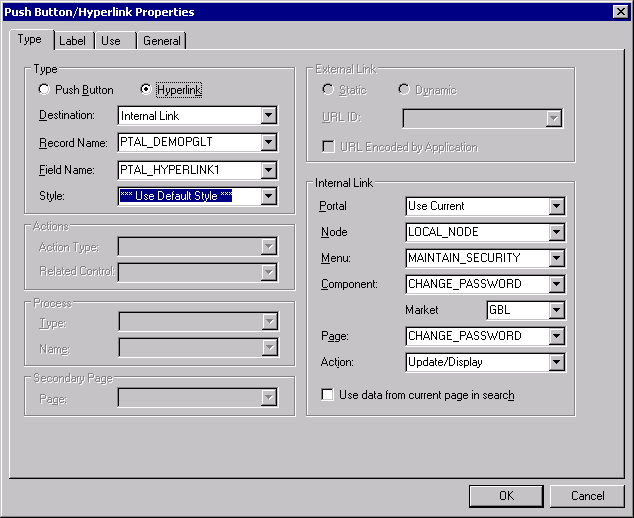Open the Menu dropdown arrow
Viewport: 634px width, 518px height.
click(556, 258)
